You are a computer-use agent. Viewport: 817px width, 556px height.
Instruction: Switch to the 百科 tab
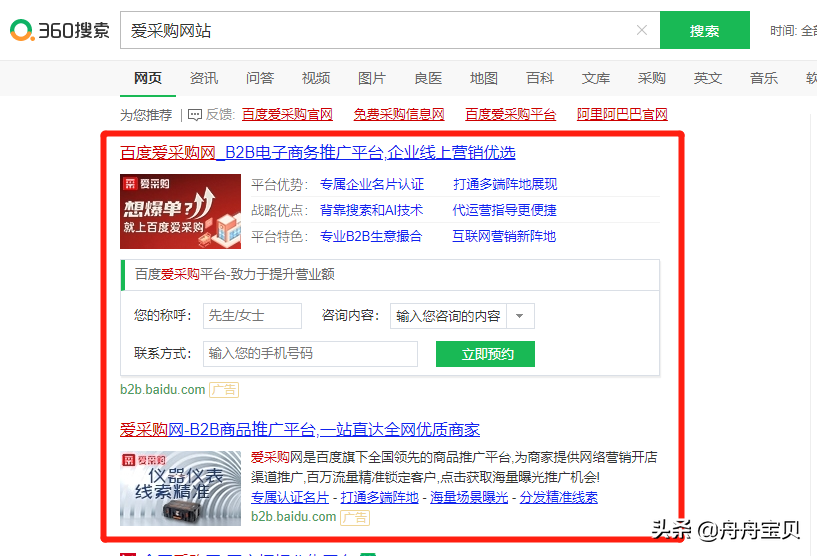(x=540, y=78)
